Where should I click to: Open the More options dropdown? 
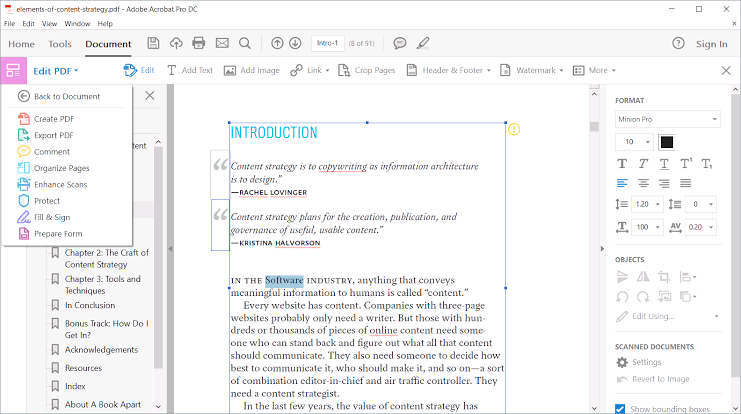595,70
